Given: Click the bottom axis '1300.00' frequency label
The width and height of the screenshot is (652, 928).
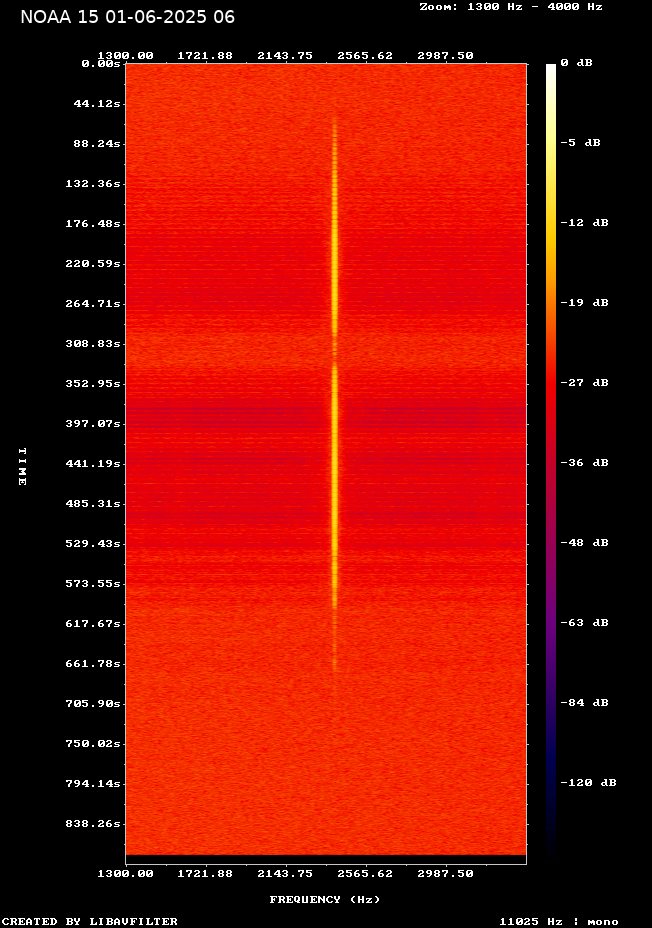Looking at the screenshot, I should coord(125,874).
